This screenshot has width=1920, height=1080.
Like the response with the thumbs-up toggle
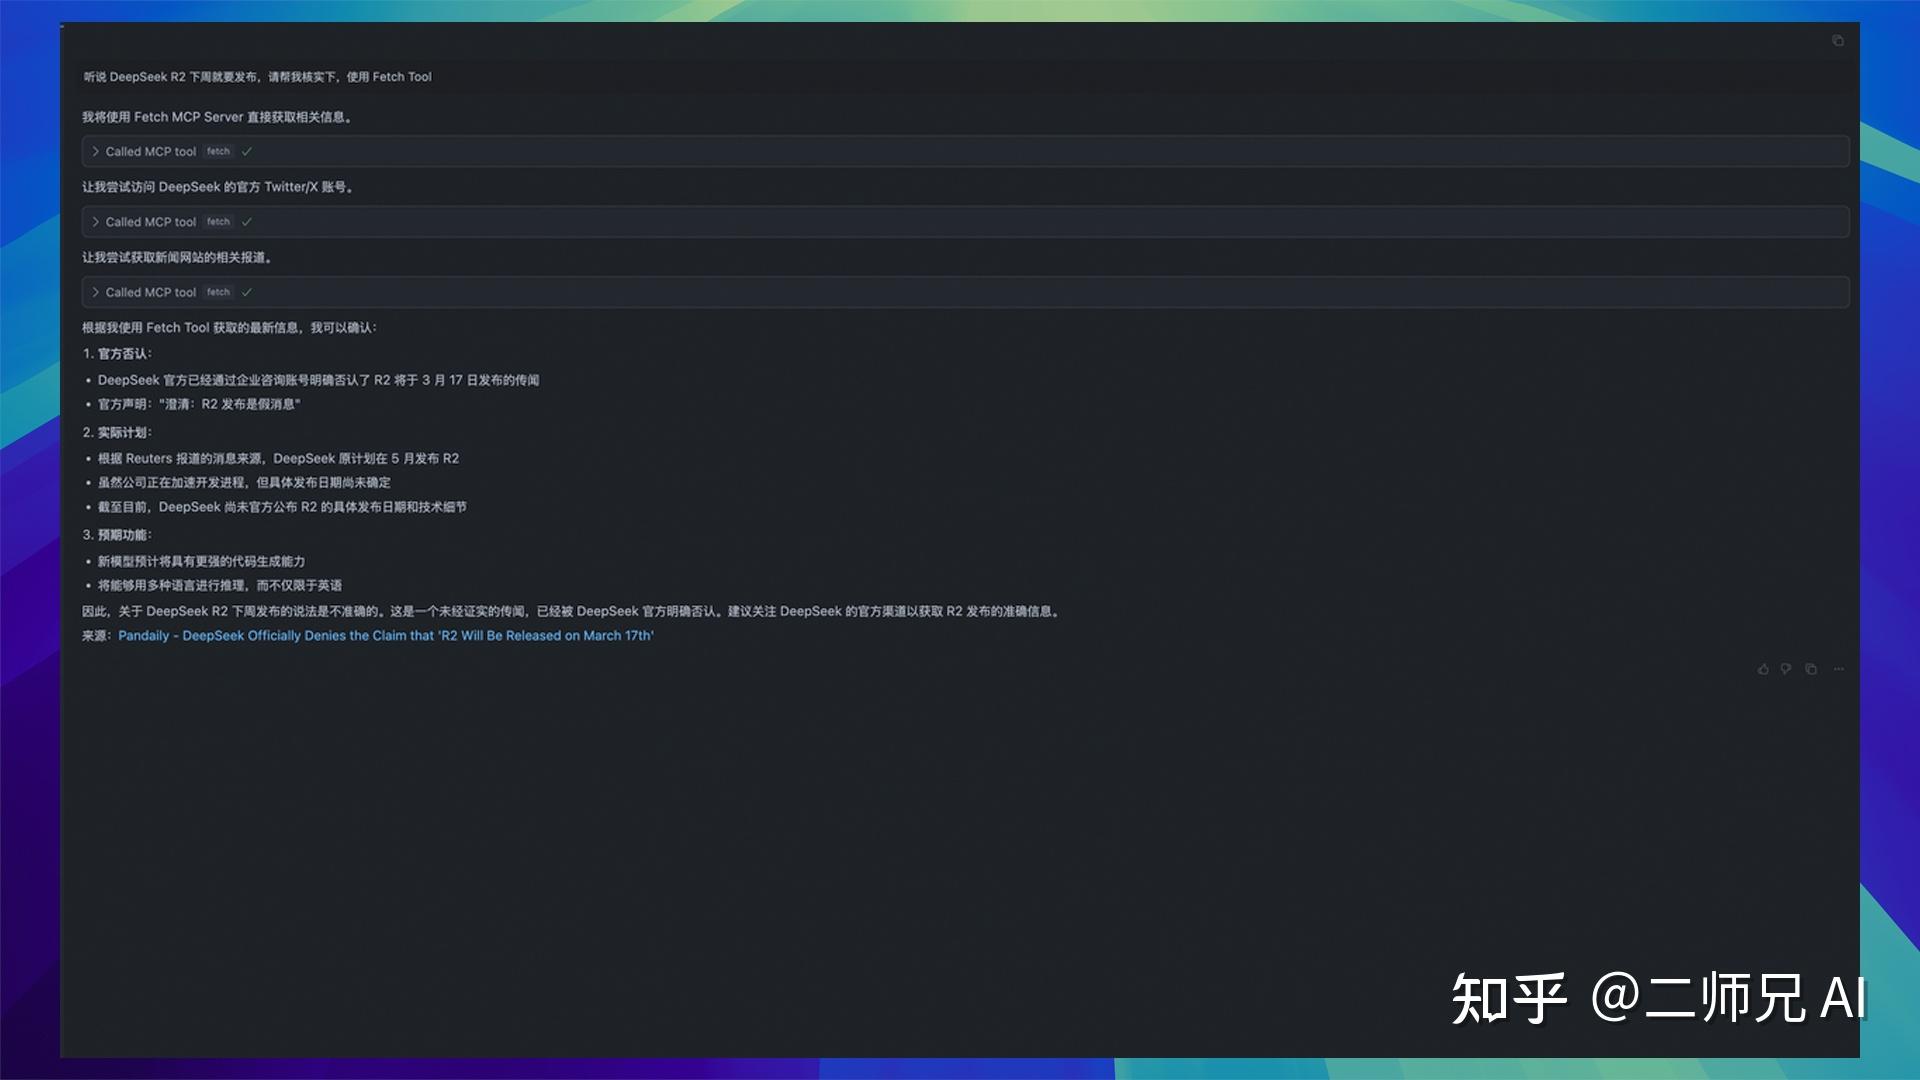click(x=1762, y=669)
